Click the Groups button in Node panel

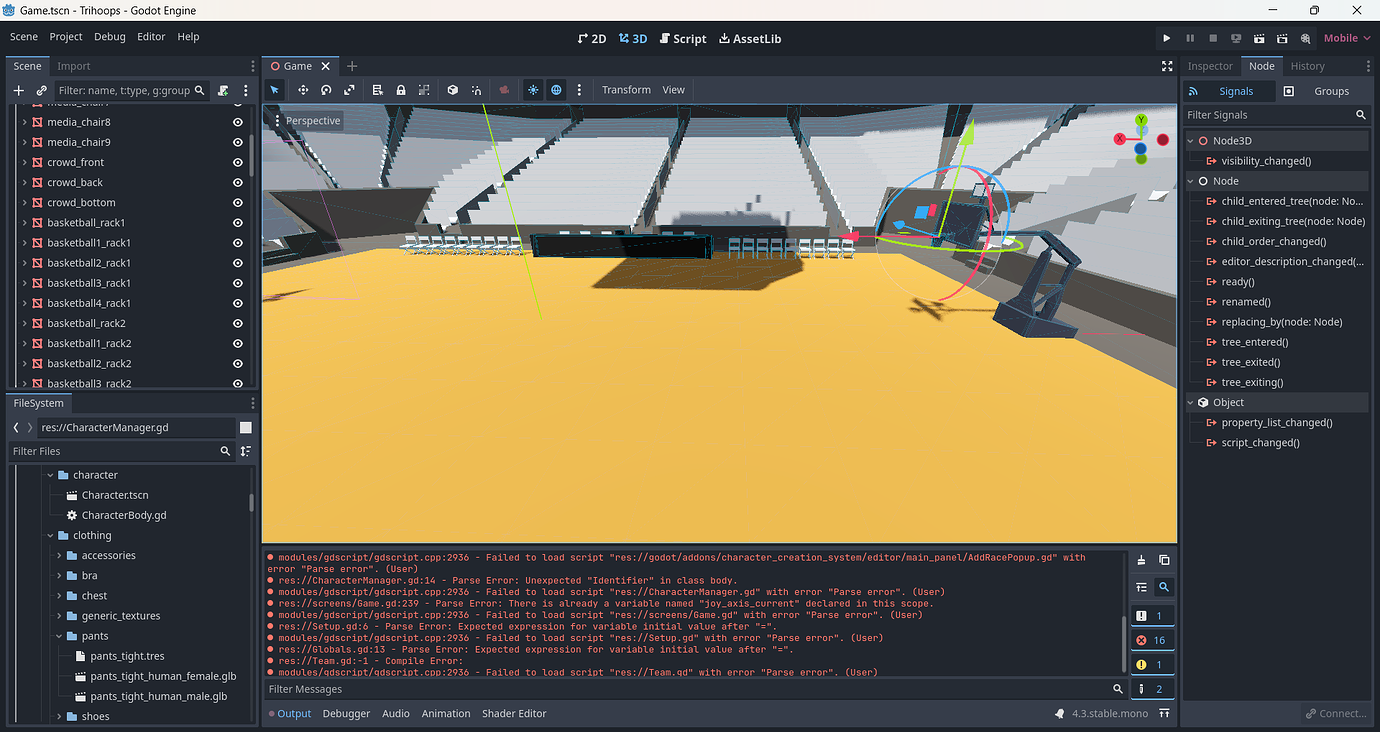1321,91
